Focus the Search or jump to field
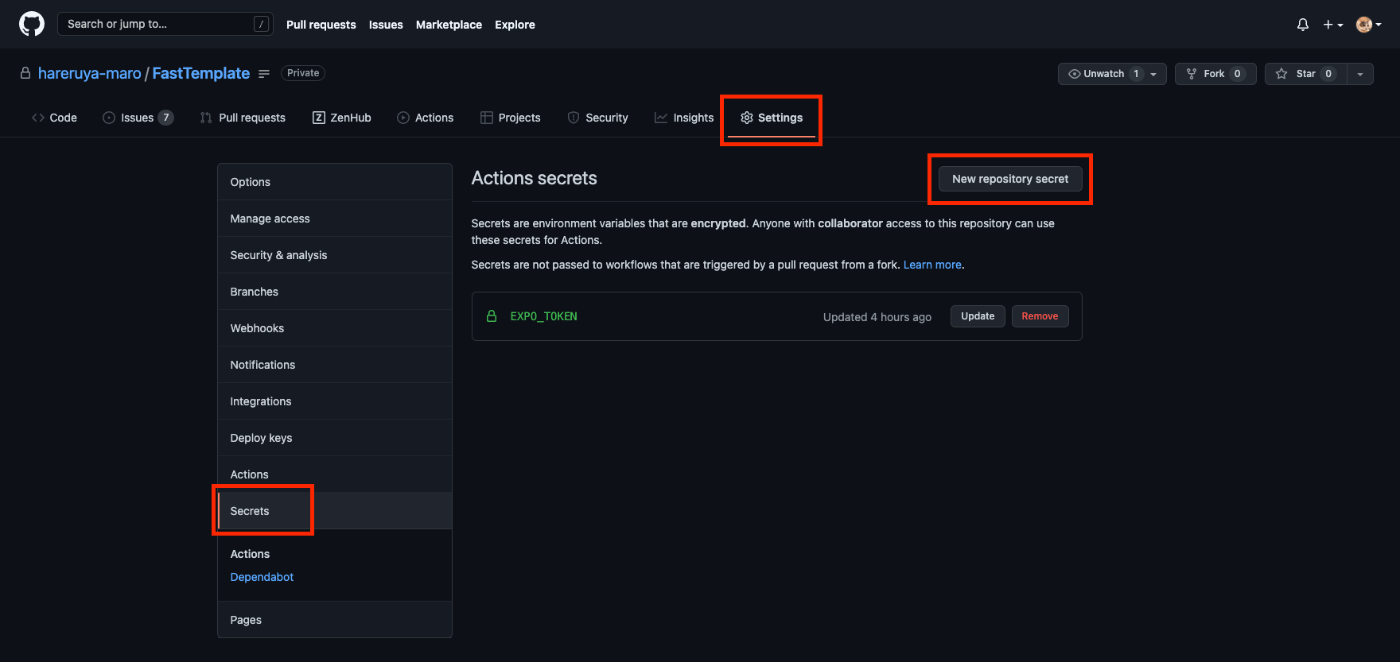The height and width of the screenshot is (662, 1400). click(165, 24)
